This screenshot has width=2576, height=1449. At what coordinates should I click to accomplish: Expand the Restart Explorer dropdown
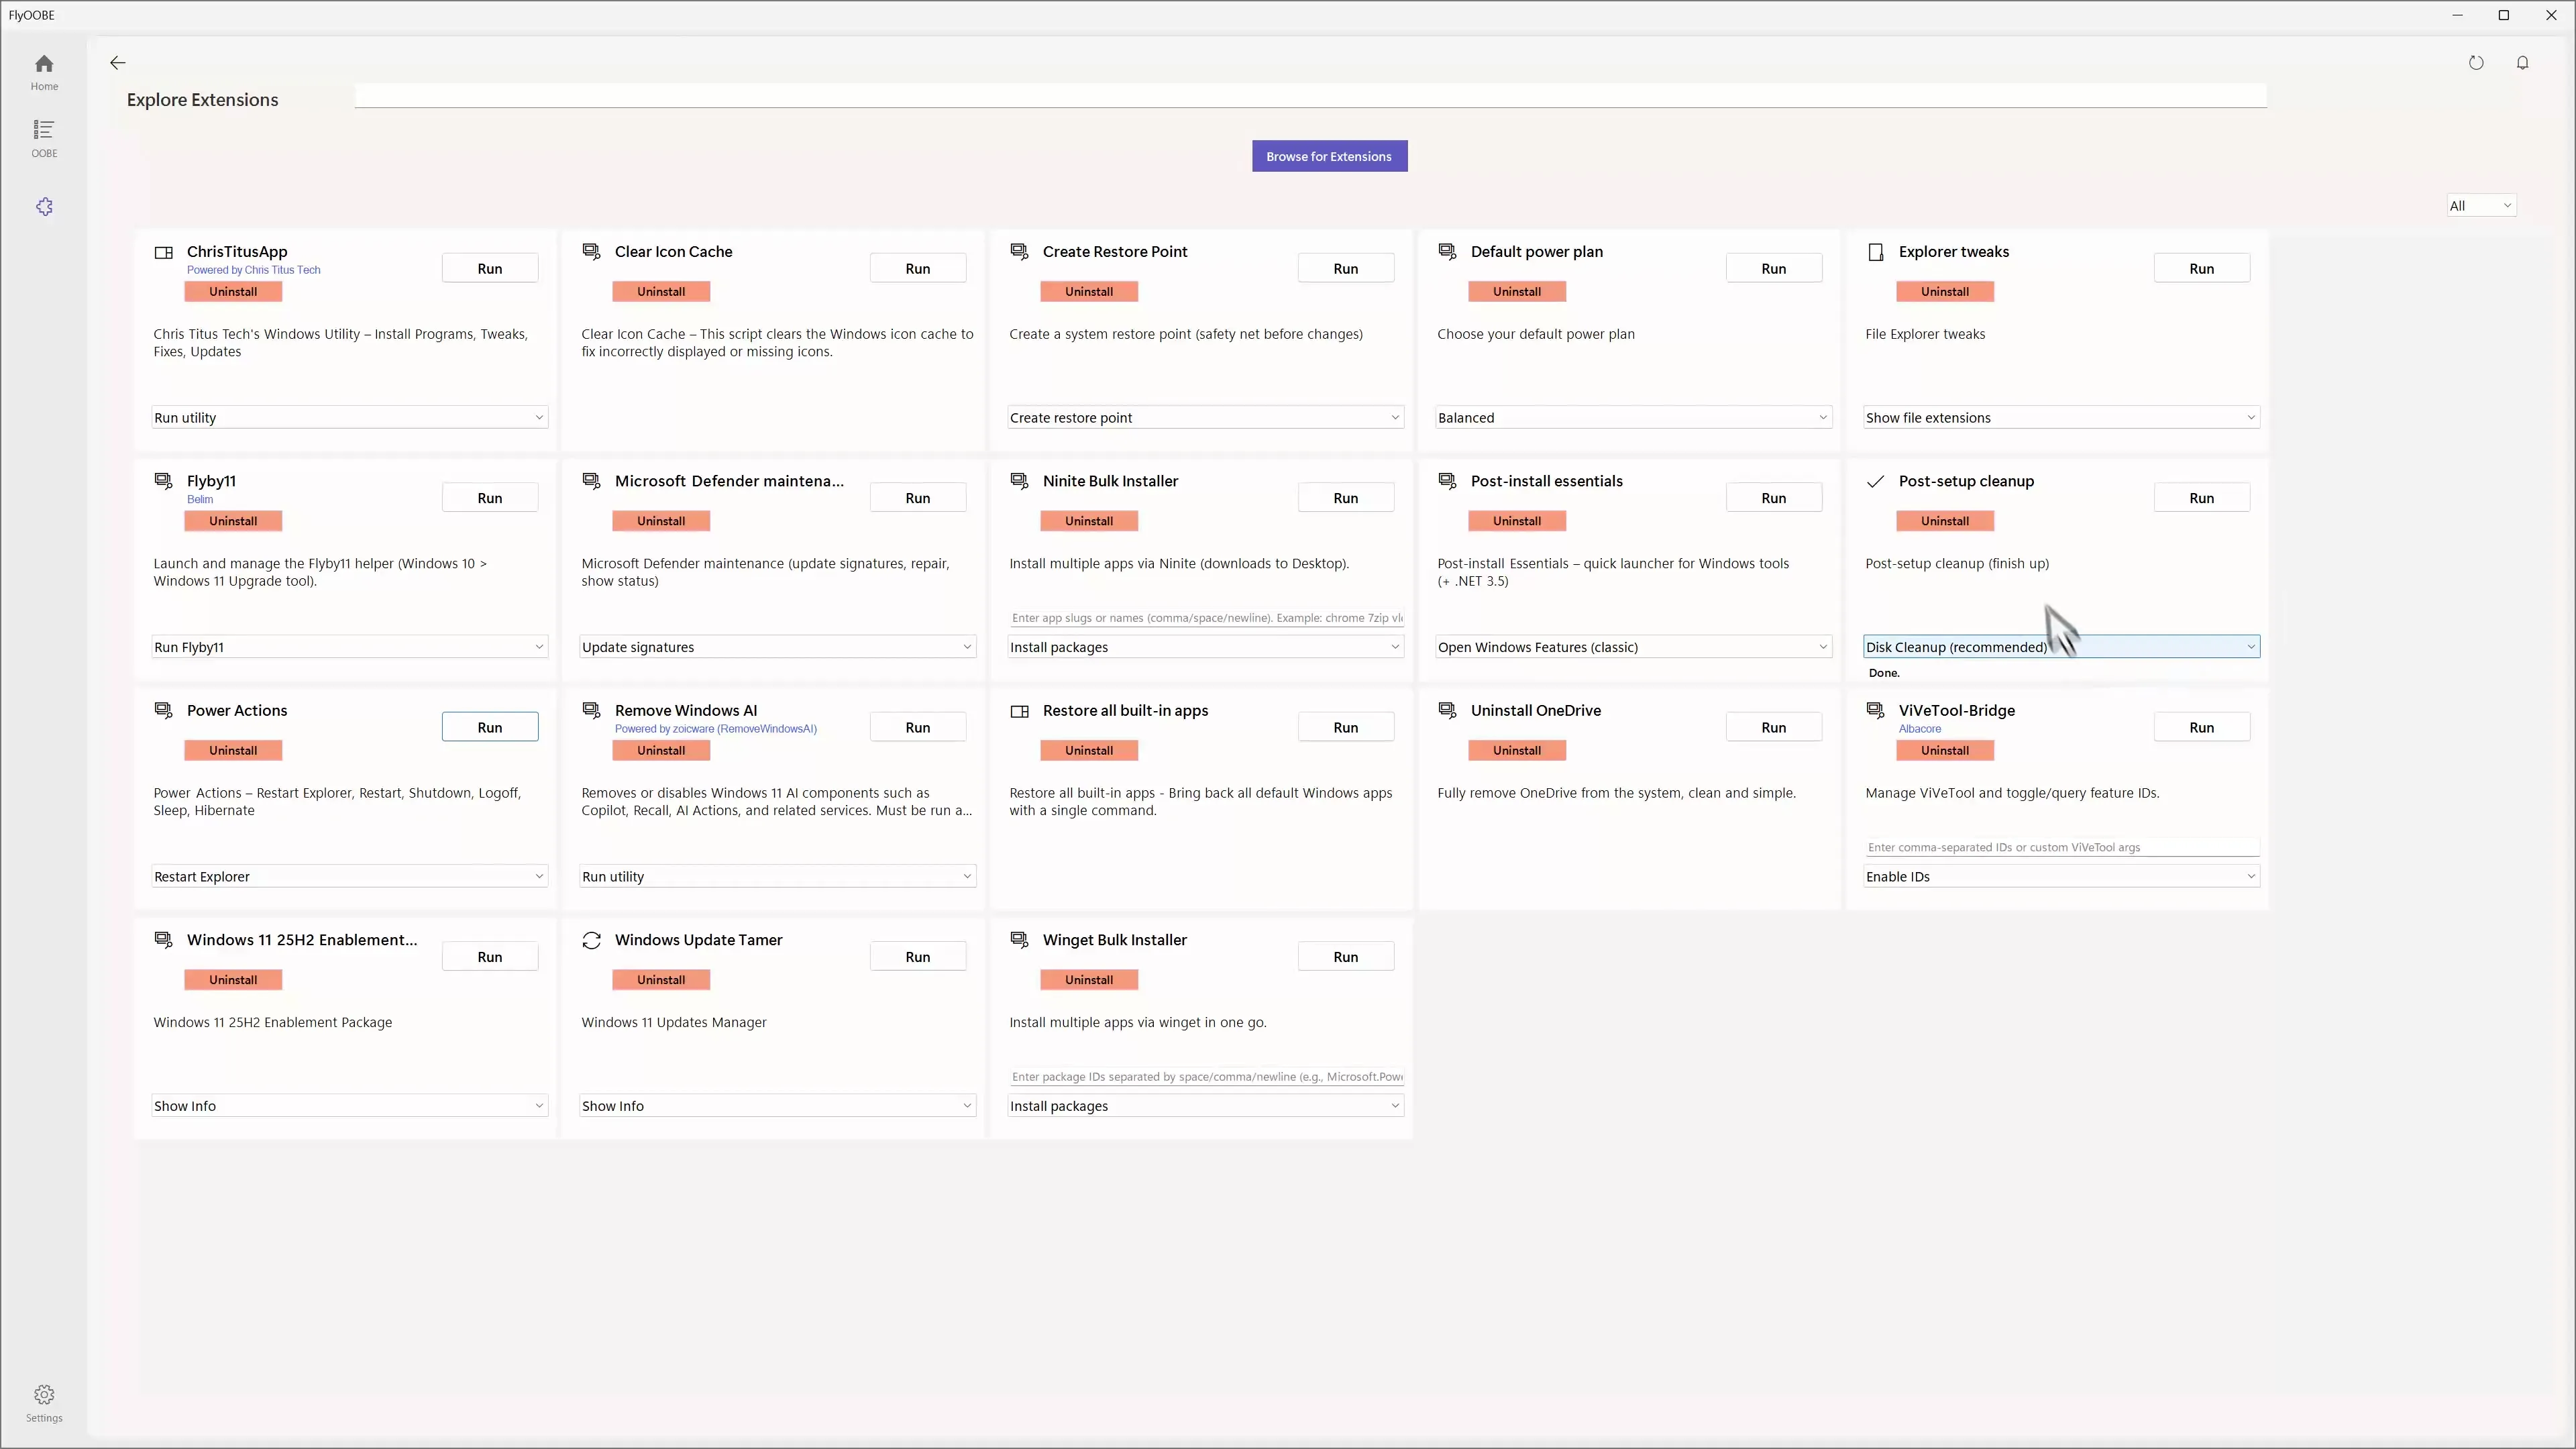tap(348, 877)
